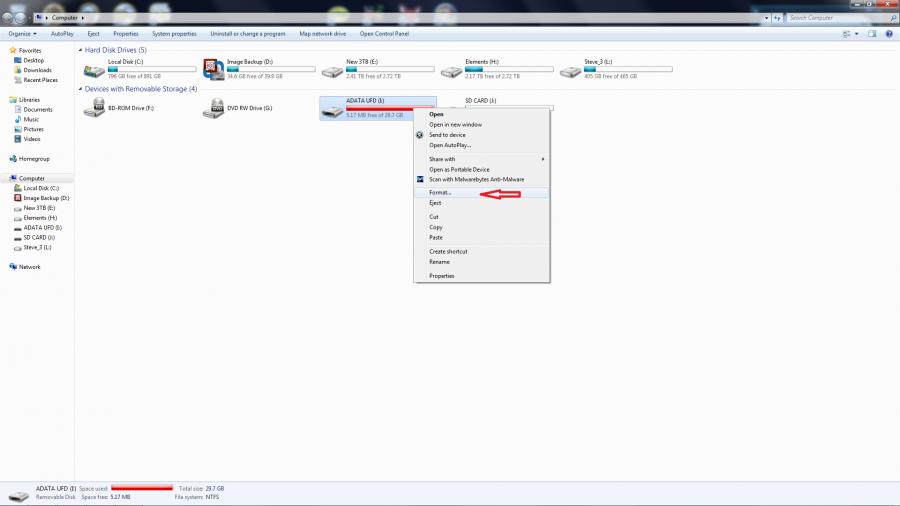Select the DVD RW Drive (G:) icon
The height and width of the screenshot is (506, 900).
click(x=214, y=108)
